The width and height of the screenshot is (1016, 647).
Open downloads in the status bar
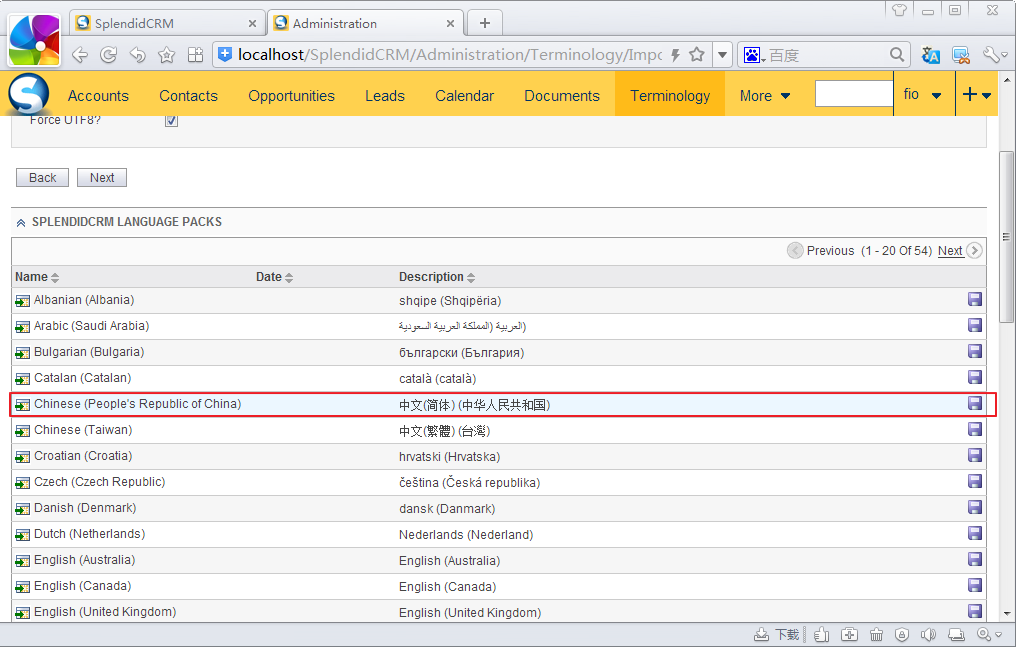pyautogui.click(x=777, y=635)
